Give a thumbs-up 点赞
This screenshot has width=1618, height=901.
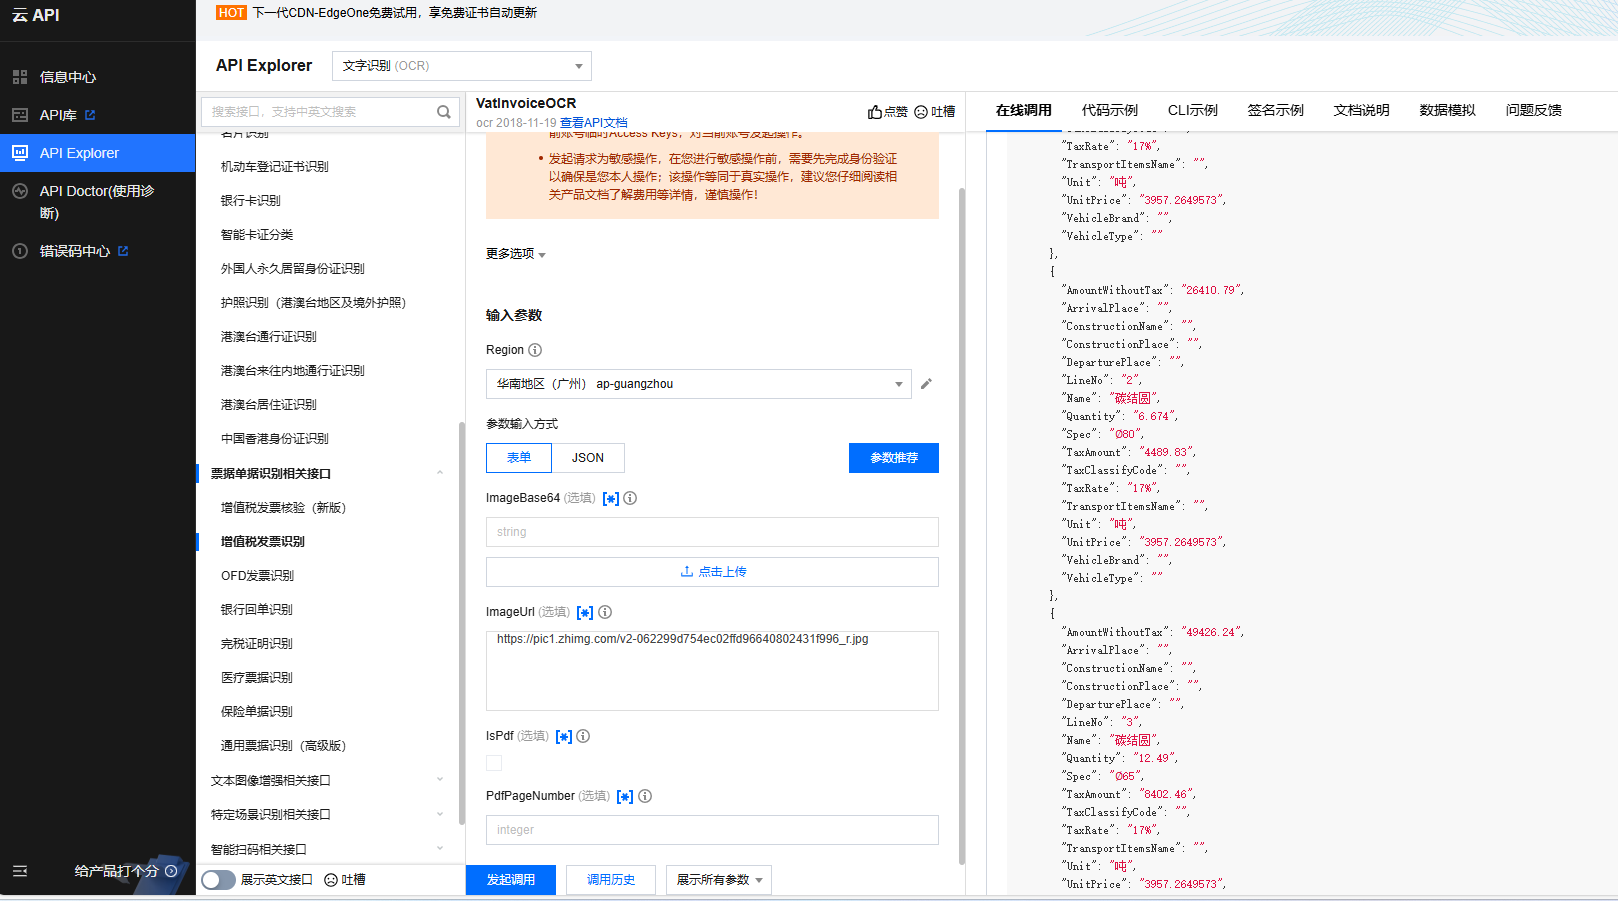click(x=887, y=112)
